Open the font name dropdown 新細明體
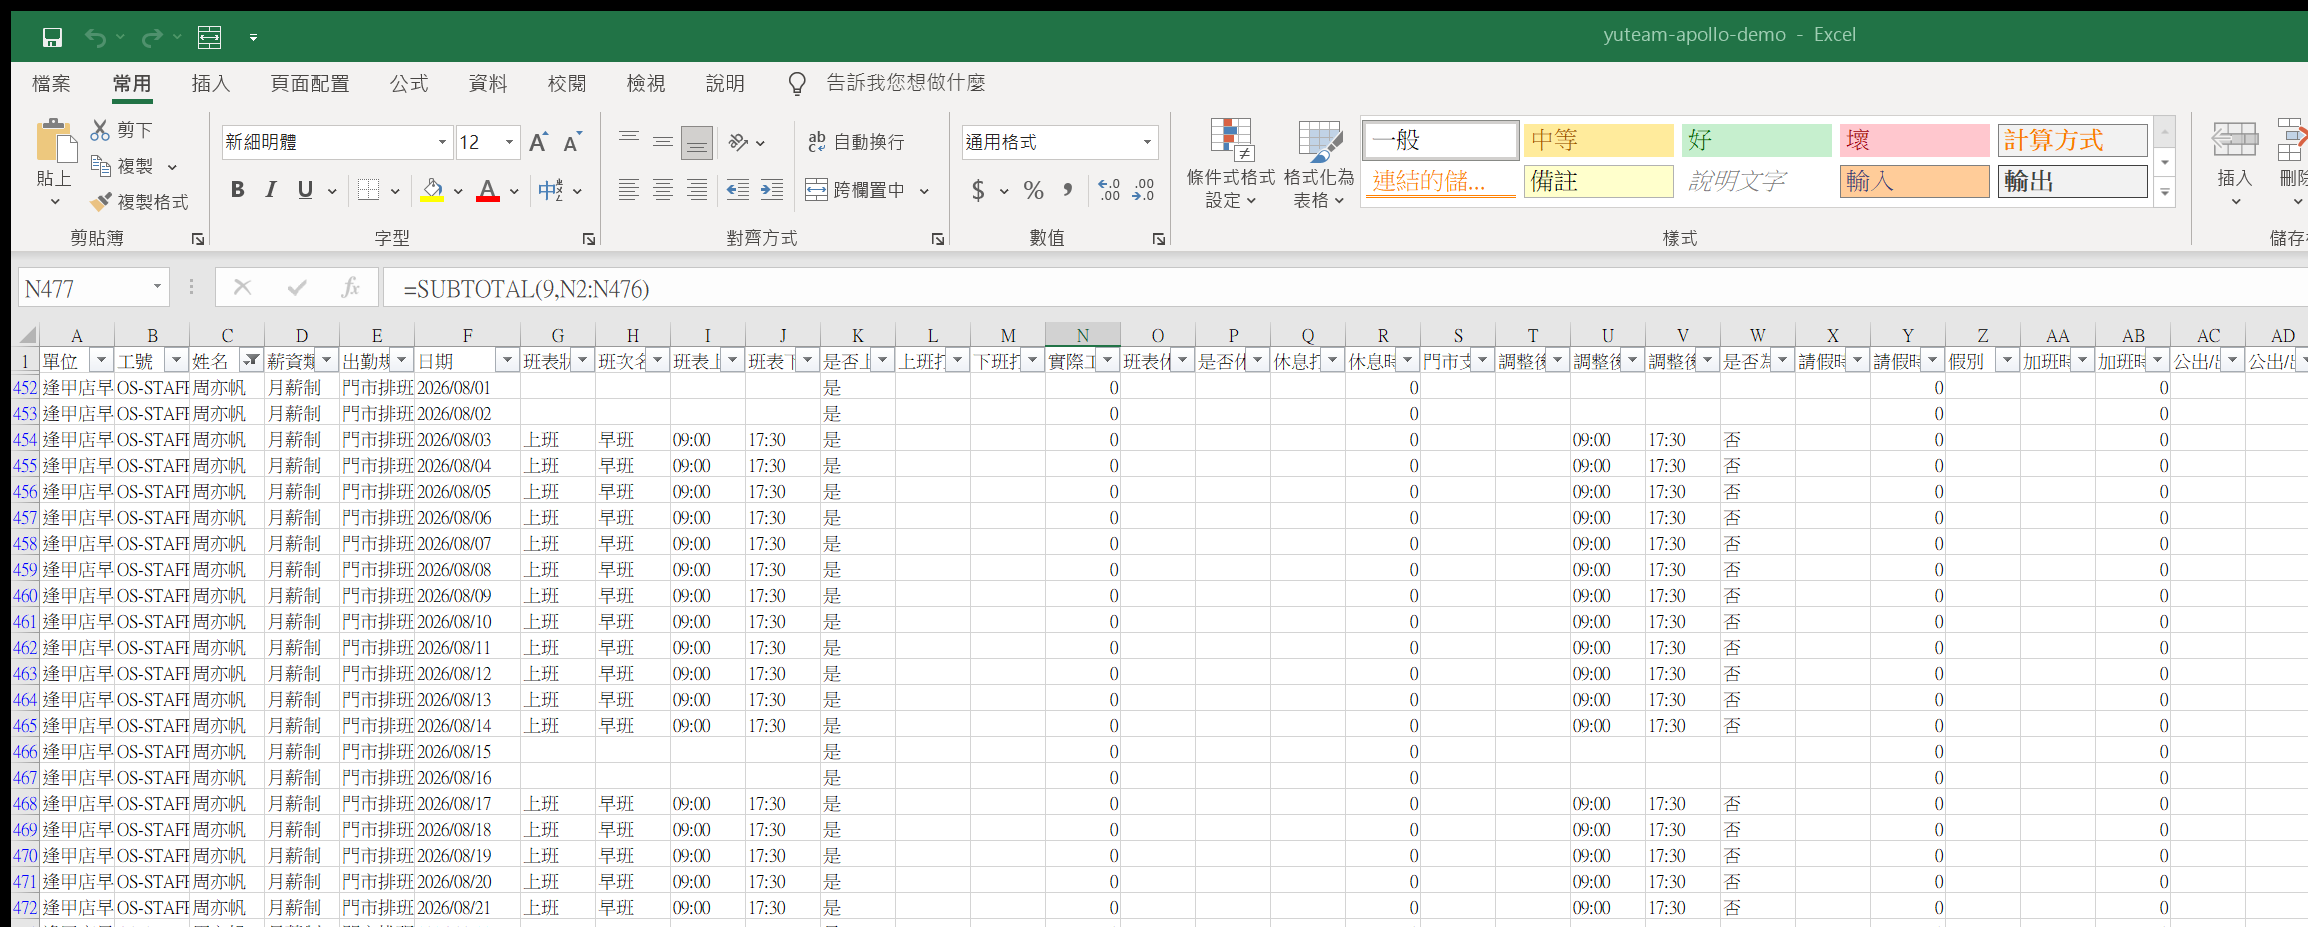 point(442,142)
